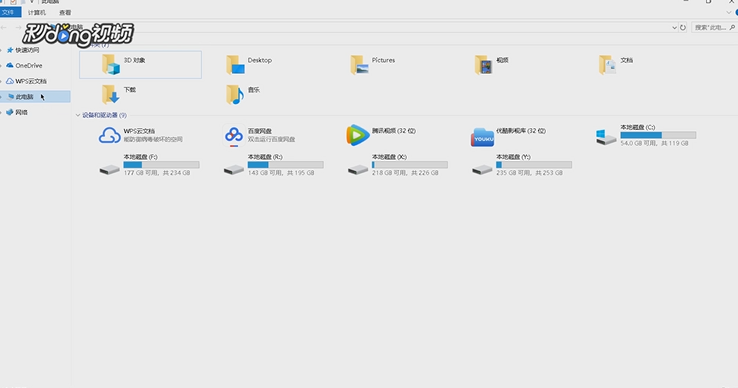Select the 本地磁盘 (X:) drive icon
Image resolution: width=738 pixels, height=388 pixels.
pos(358,169)
